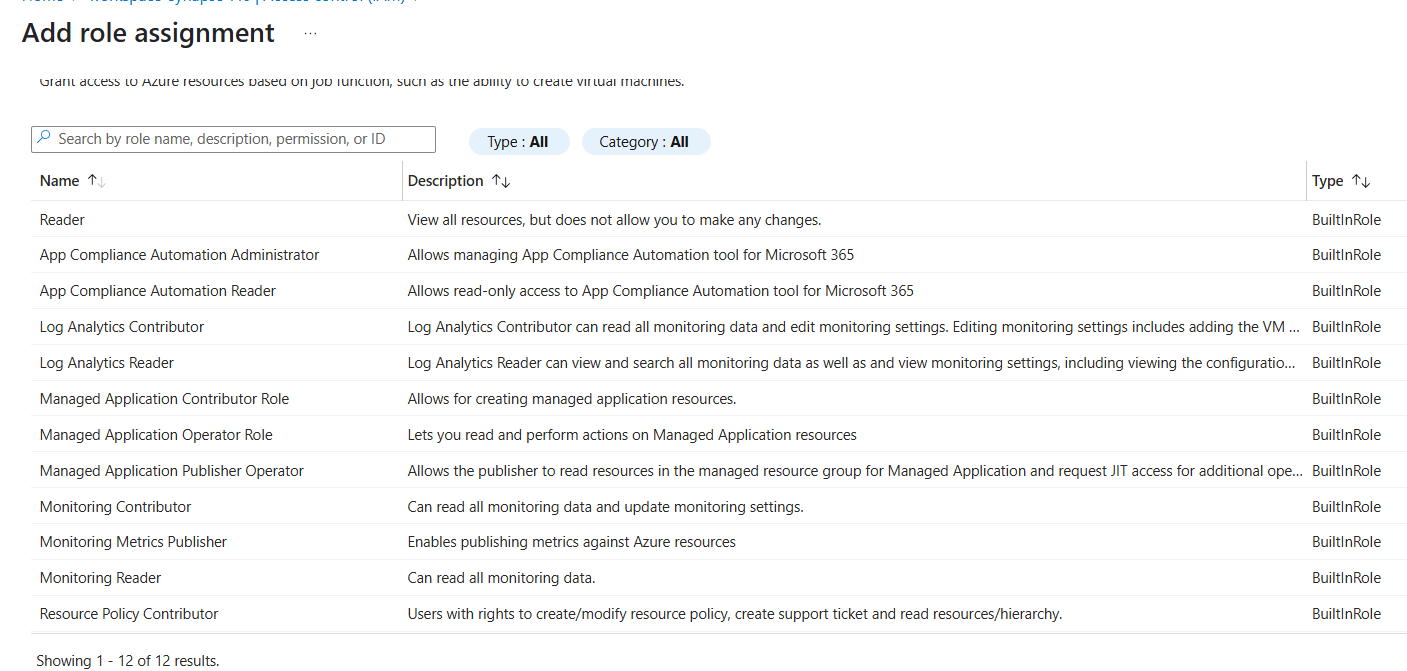Open the Category : All filter
1407x671 pixels.
click(645, 142)
